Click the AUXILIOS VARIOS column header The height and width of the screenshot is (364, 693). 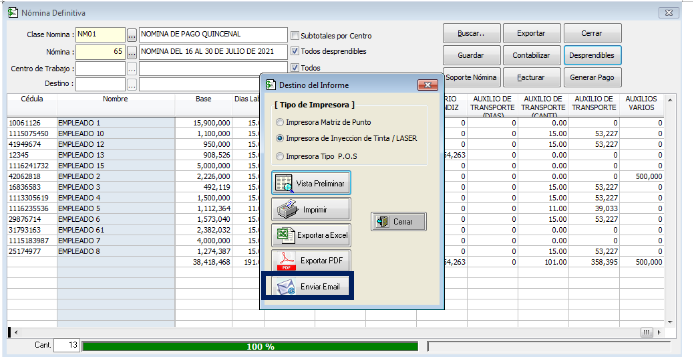641,106
